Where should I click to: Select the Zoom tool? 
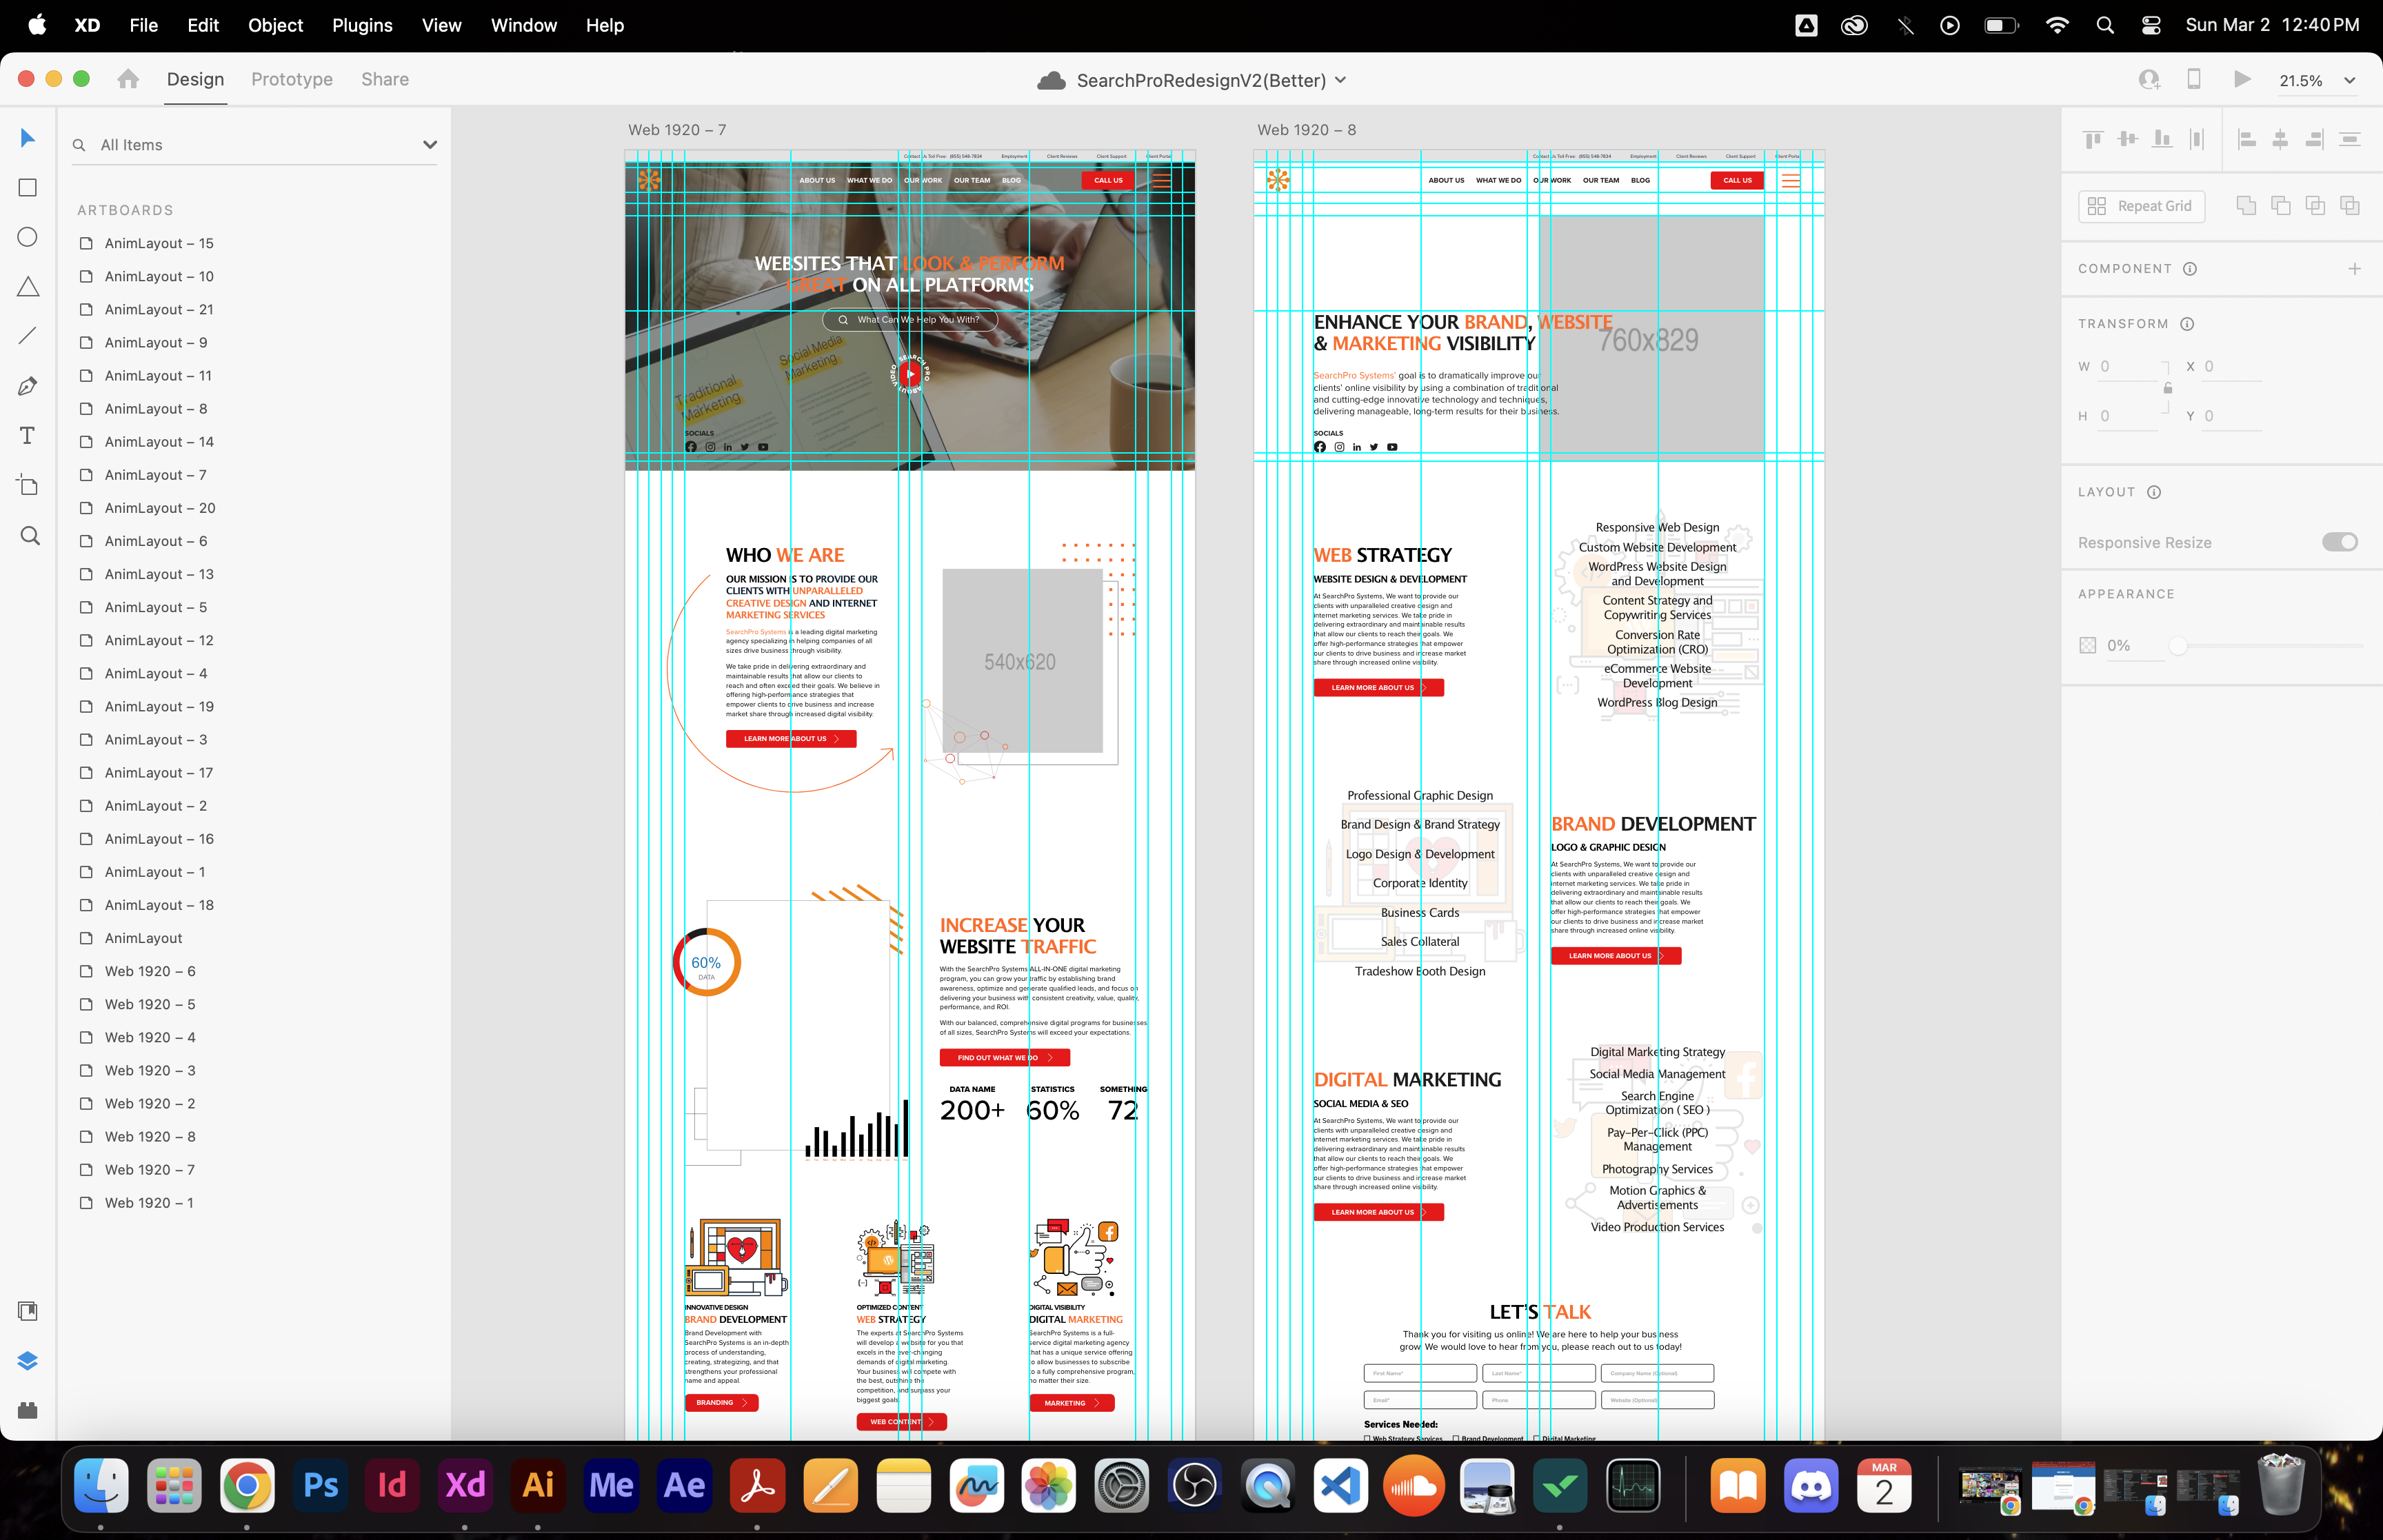tap(30, 536)
